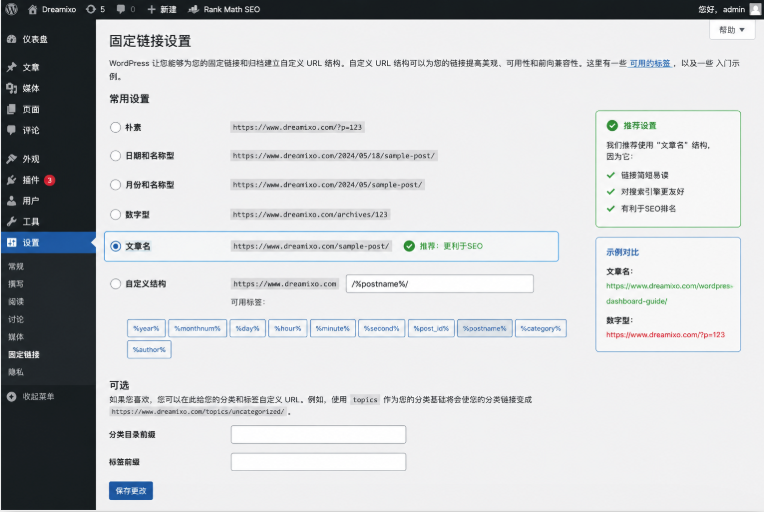764x512 pixels.
Task: Click the 示例对比 panel heading
Action: click(x=622, y=252)
